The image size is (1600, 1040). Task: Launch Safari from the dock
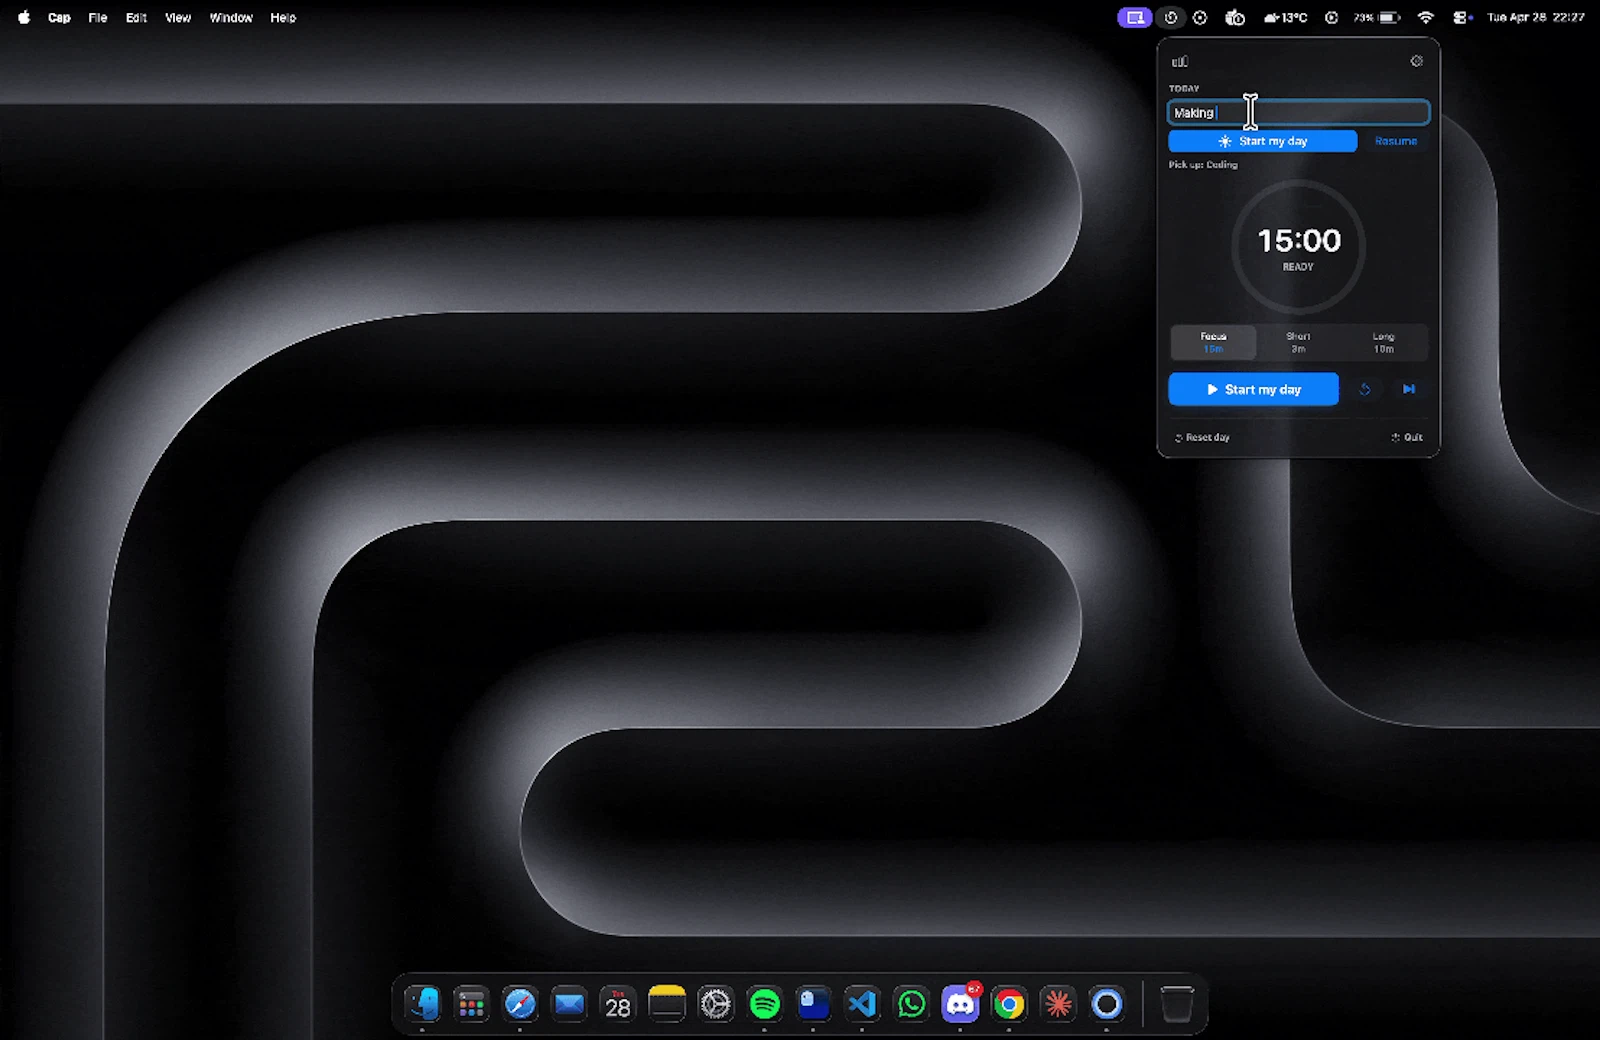coord(520,1003)
